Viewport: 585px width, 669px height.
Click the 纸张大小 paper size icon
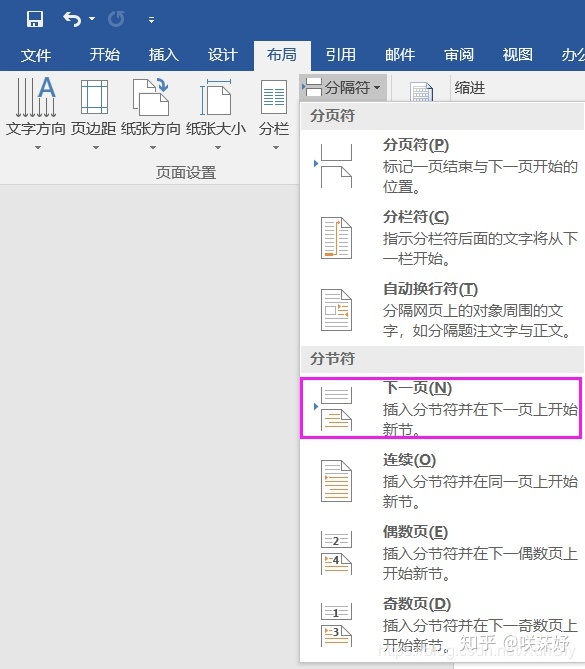[216, 97]
